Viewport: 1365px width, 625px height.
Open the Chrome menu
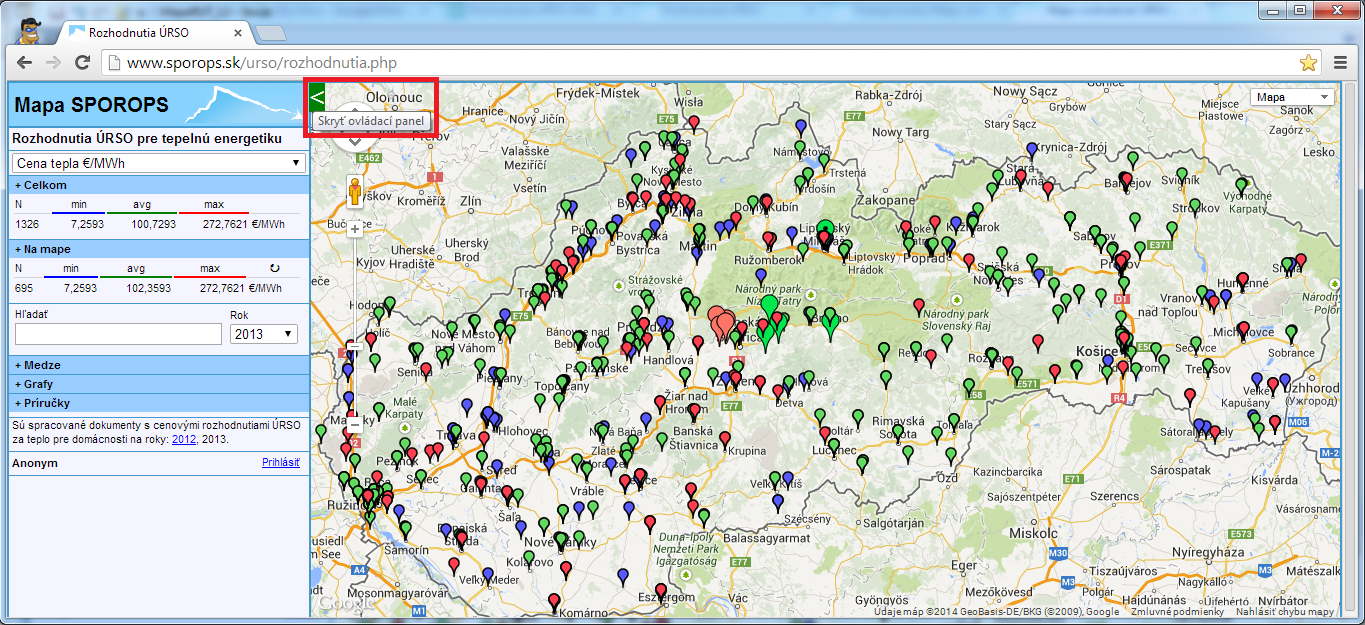[x=1341, y=63]
